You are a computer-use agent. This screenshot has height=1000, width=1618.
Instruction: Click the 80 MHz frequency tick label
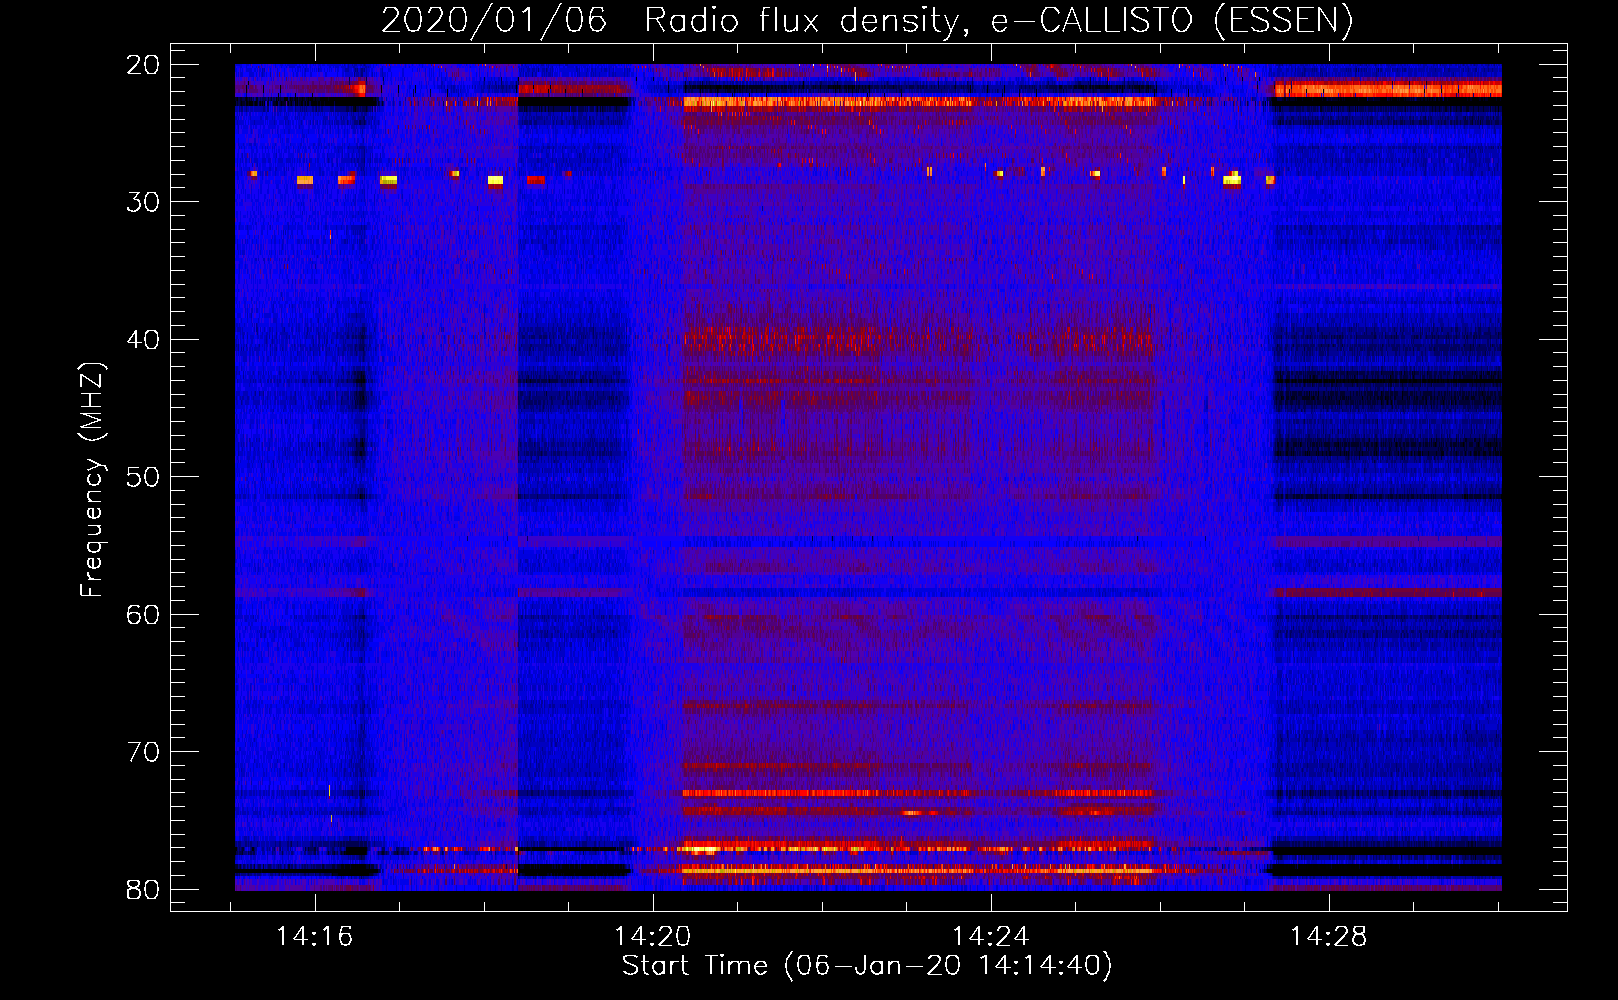pos(144,890)
